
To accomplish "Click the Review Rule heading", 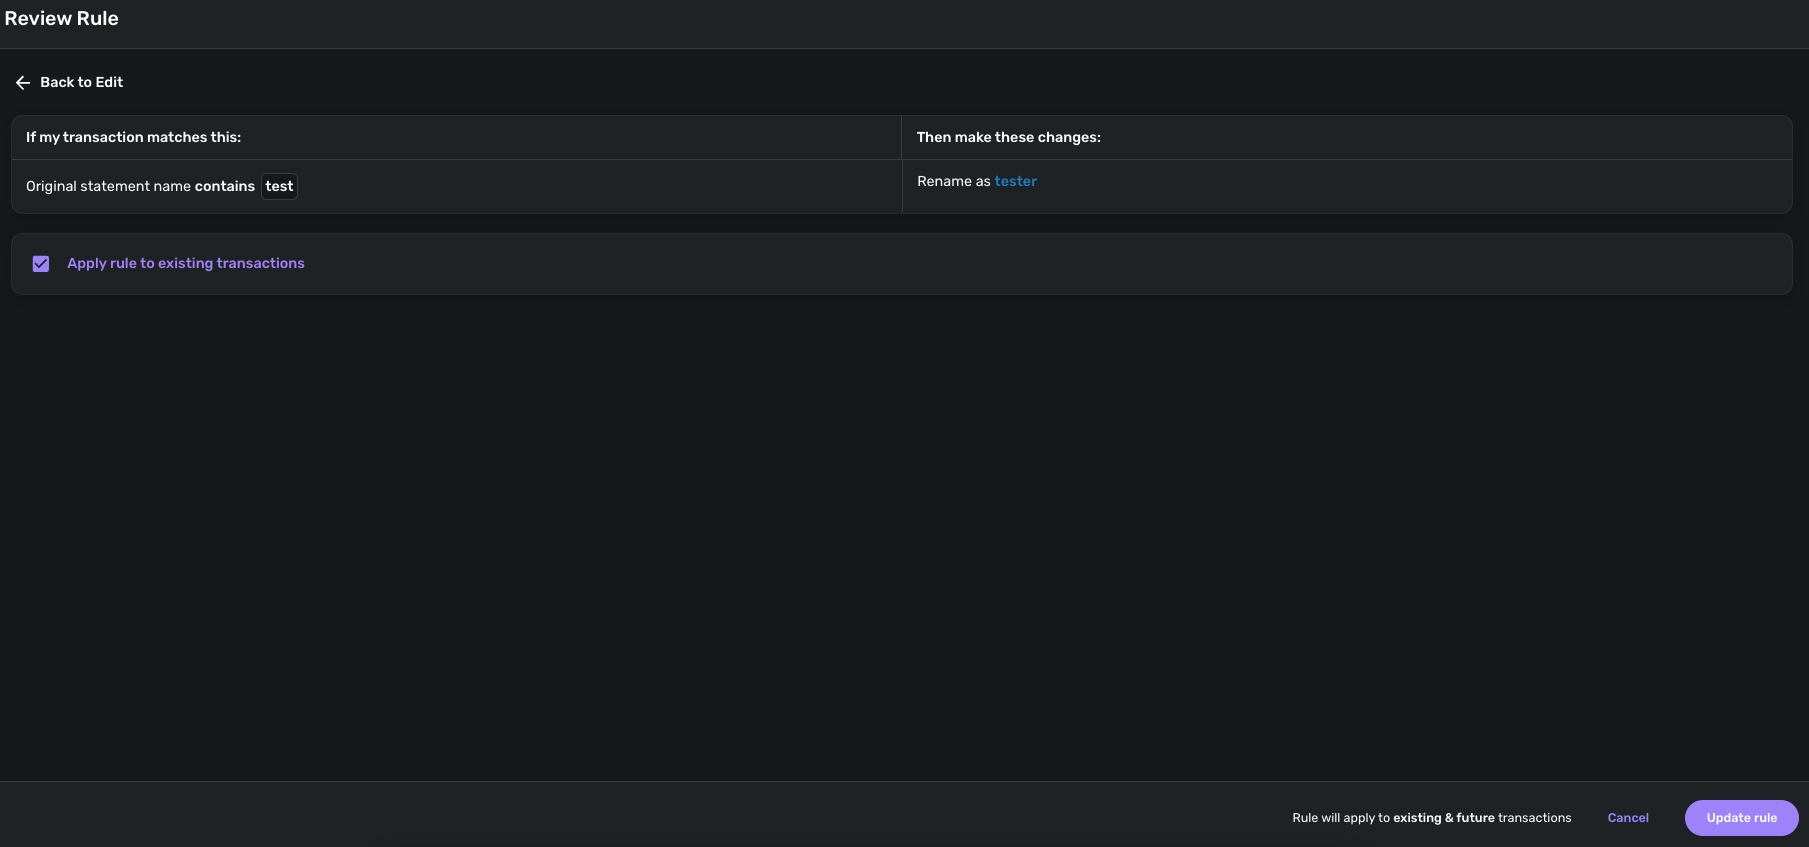I will (62, 18).
